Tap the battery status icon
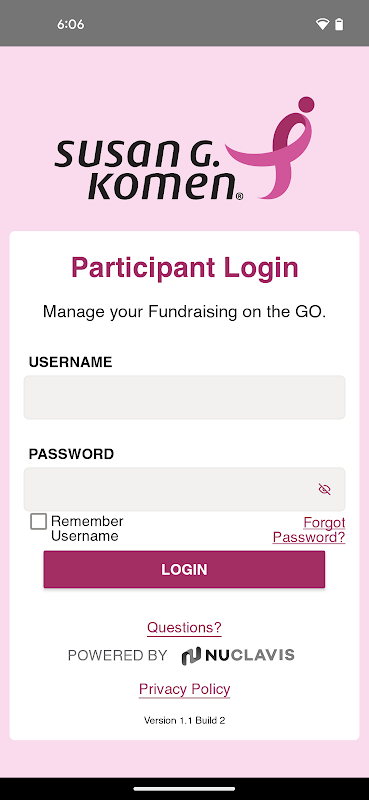Screen dimensions: 369x800 (x=339, y=24)
